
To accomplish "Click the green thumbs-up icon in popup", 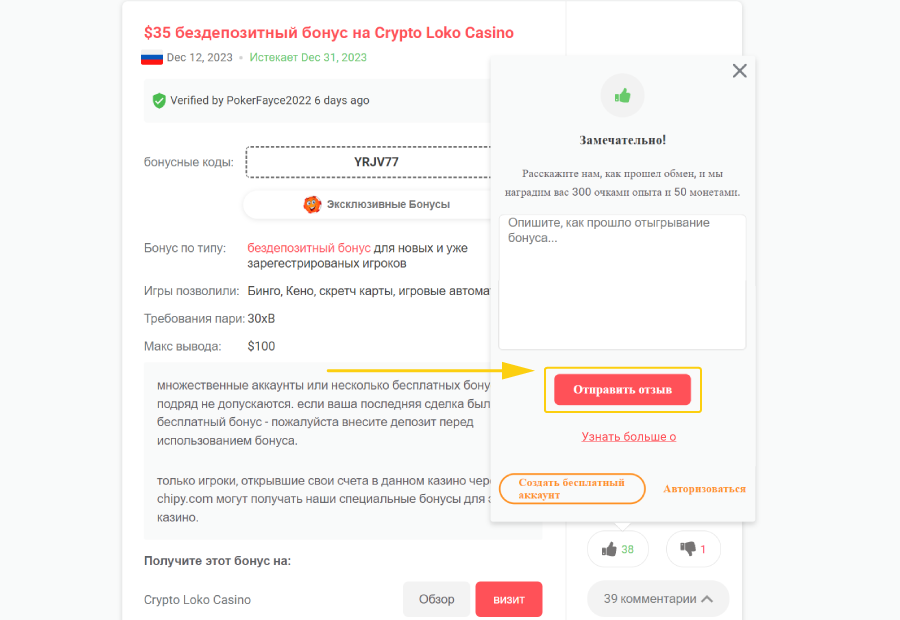I will (x=623, y=96).
